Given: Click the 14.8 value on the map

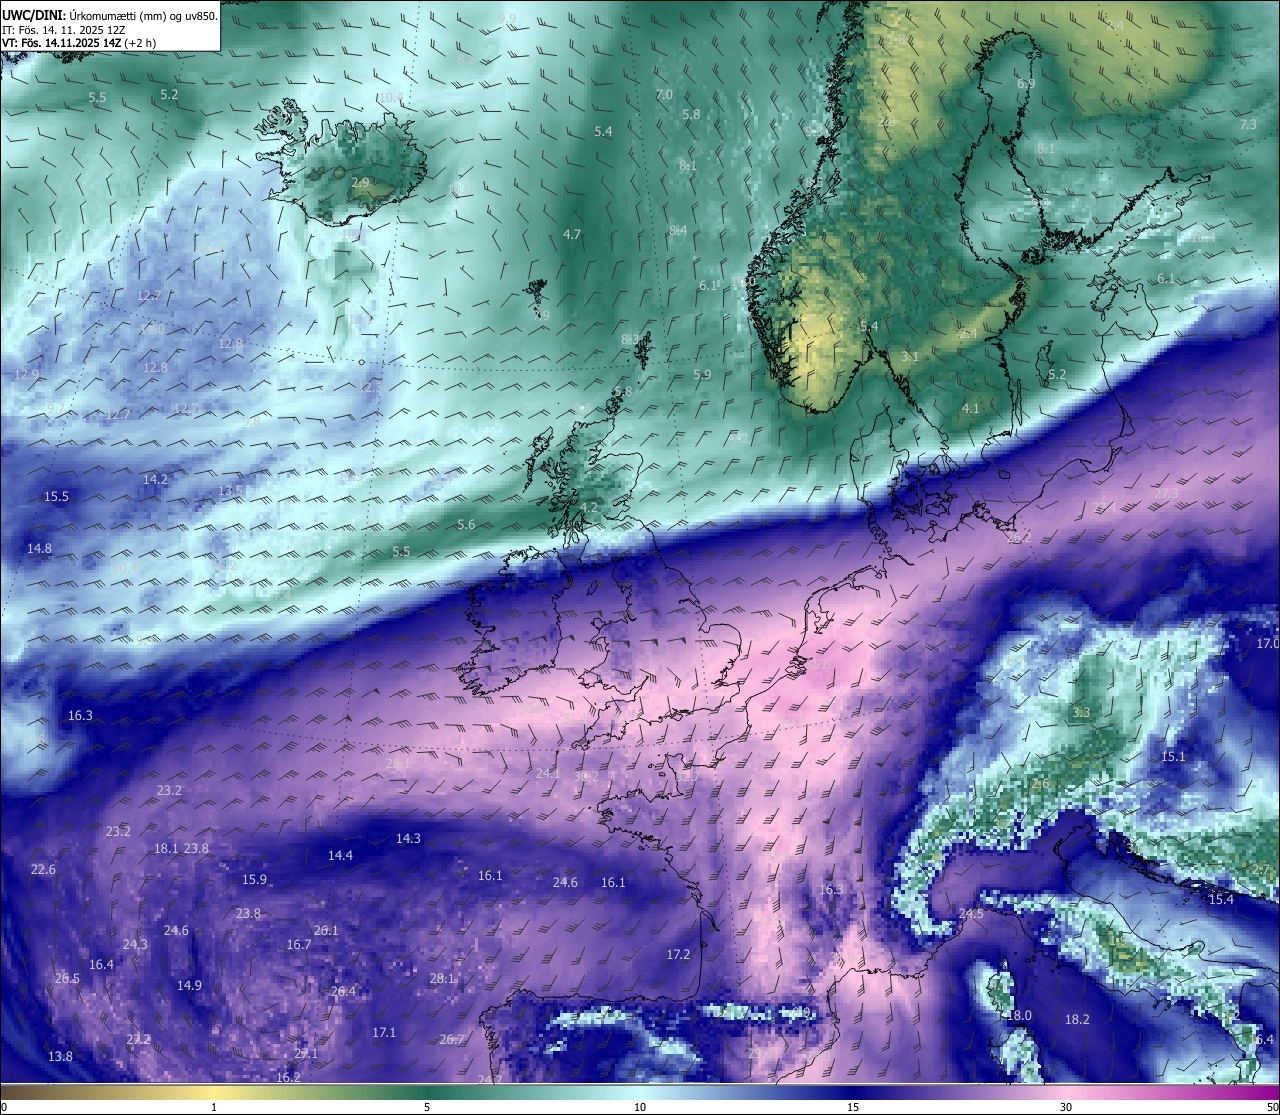Looking at the screenshot, I should tap(39, 549).
